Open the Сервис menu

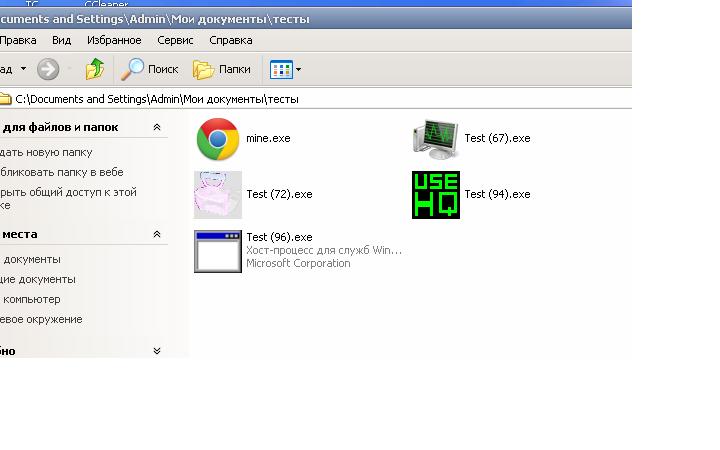coord(175,40)
